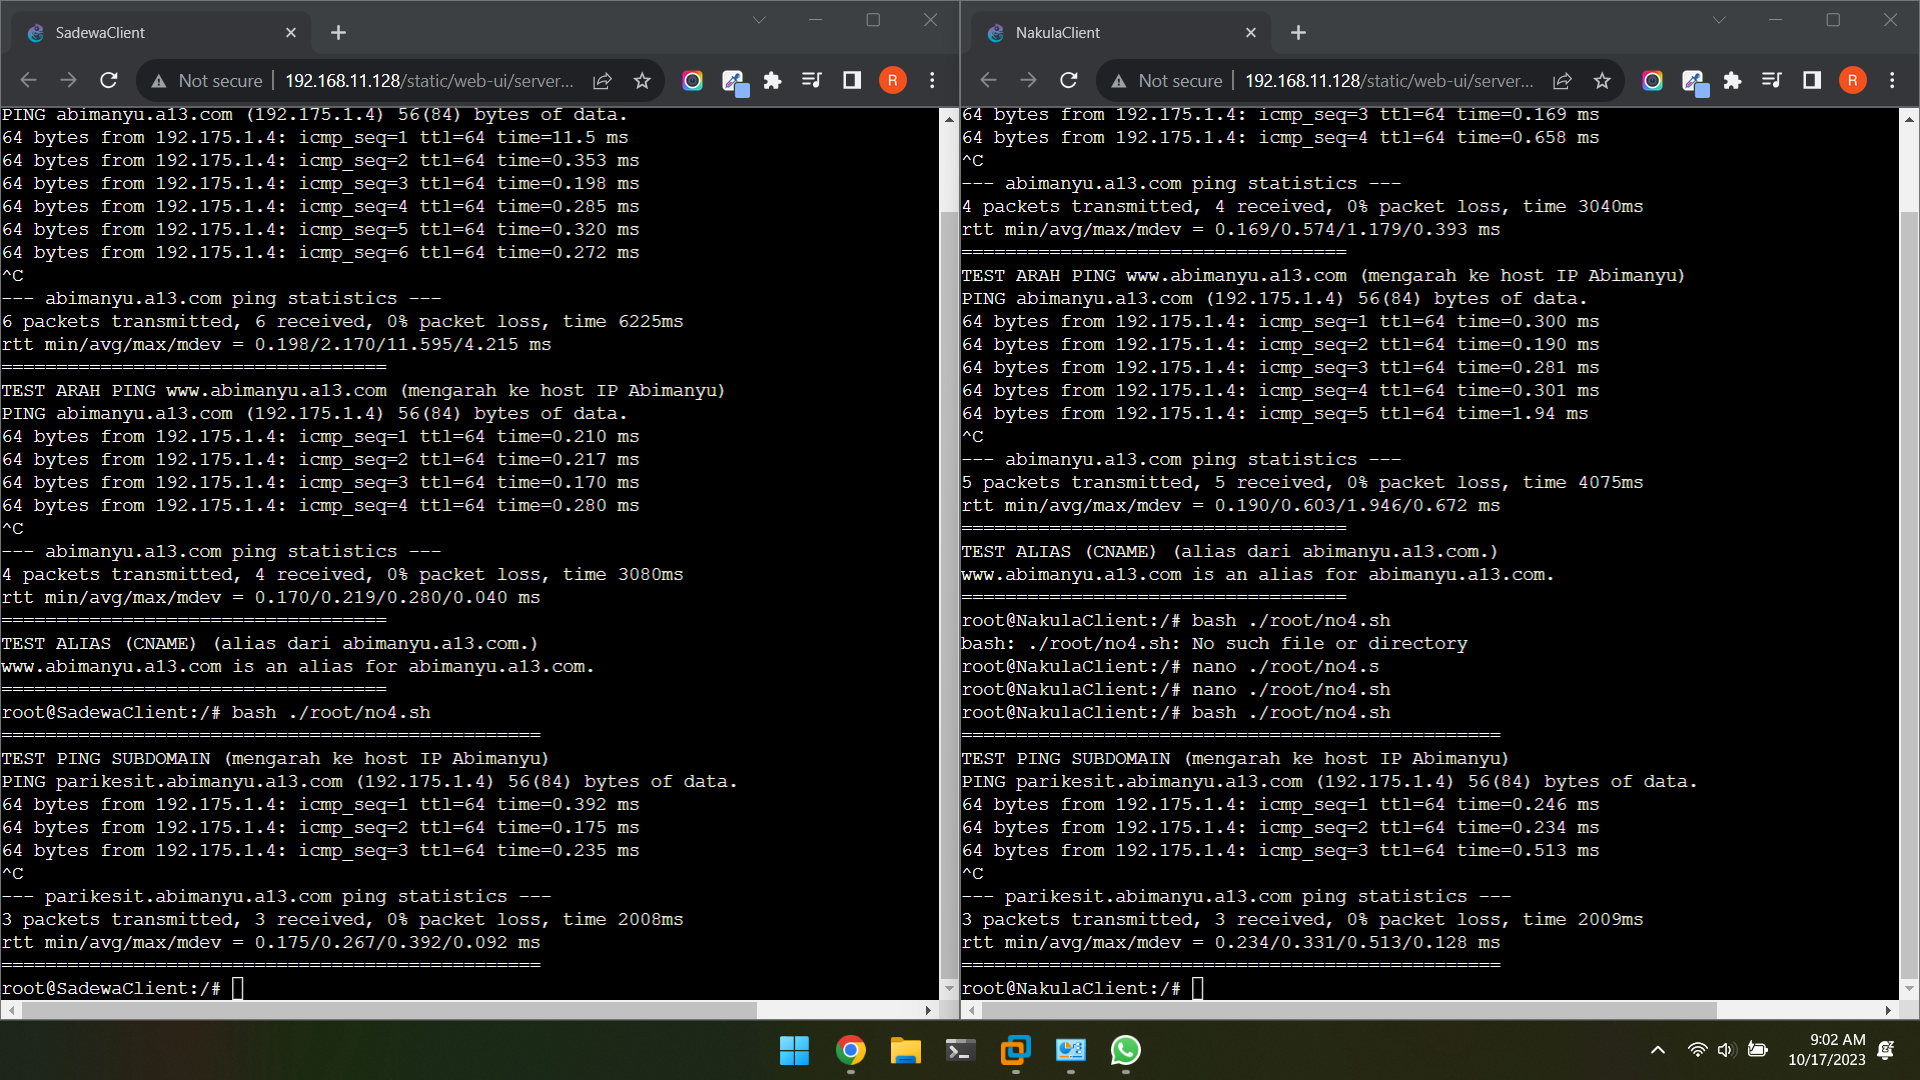Viewport: 1920px width, 1080px height.
Task: Share the page via the share icon
Action: coord(602,80)
